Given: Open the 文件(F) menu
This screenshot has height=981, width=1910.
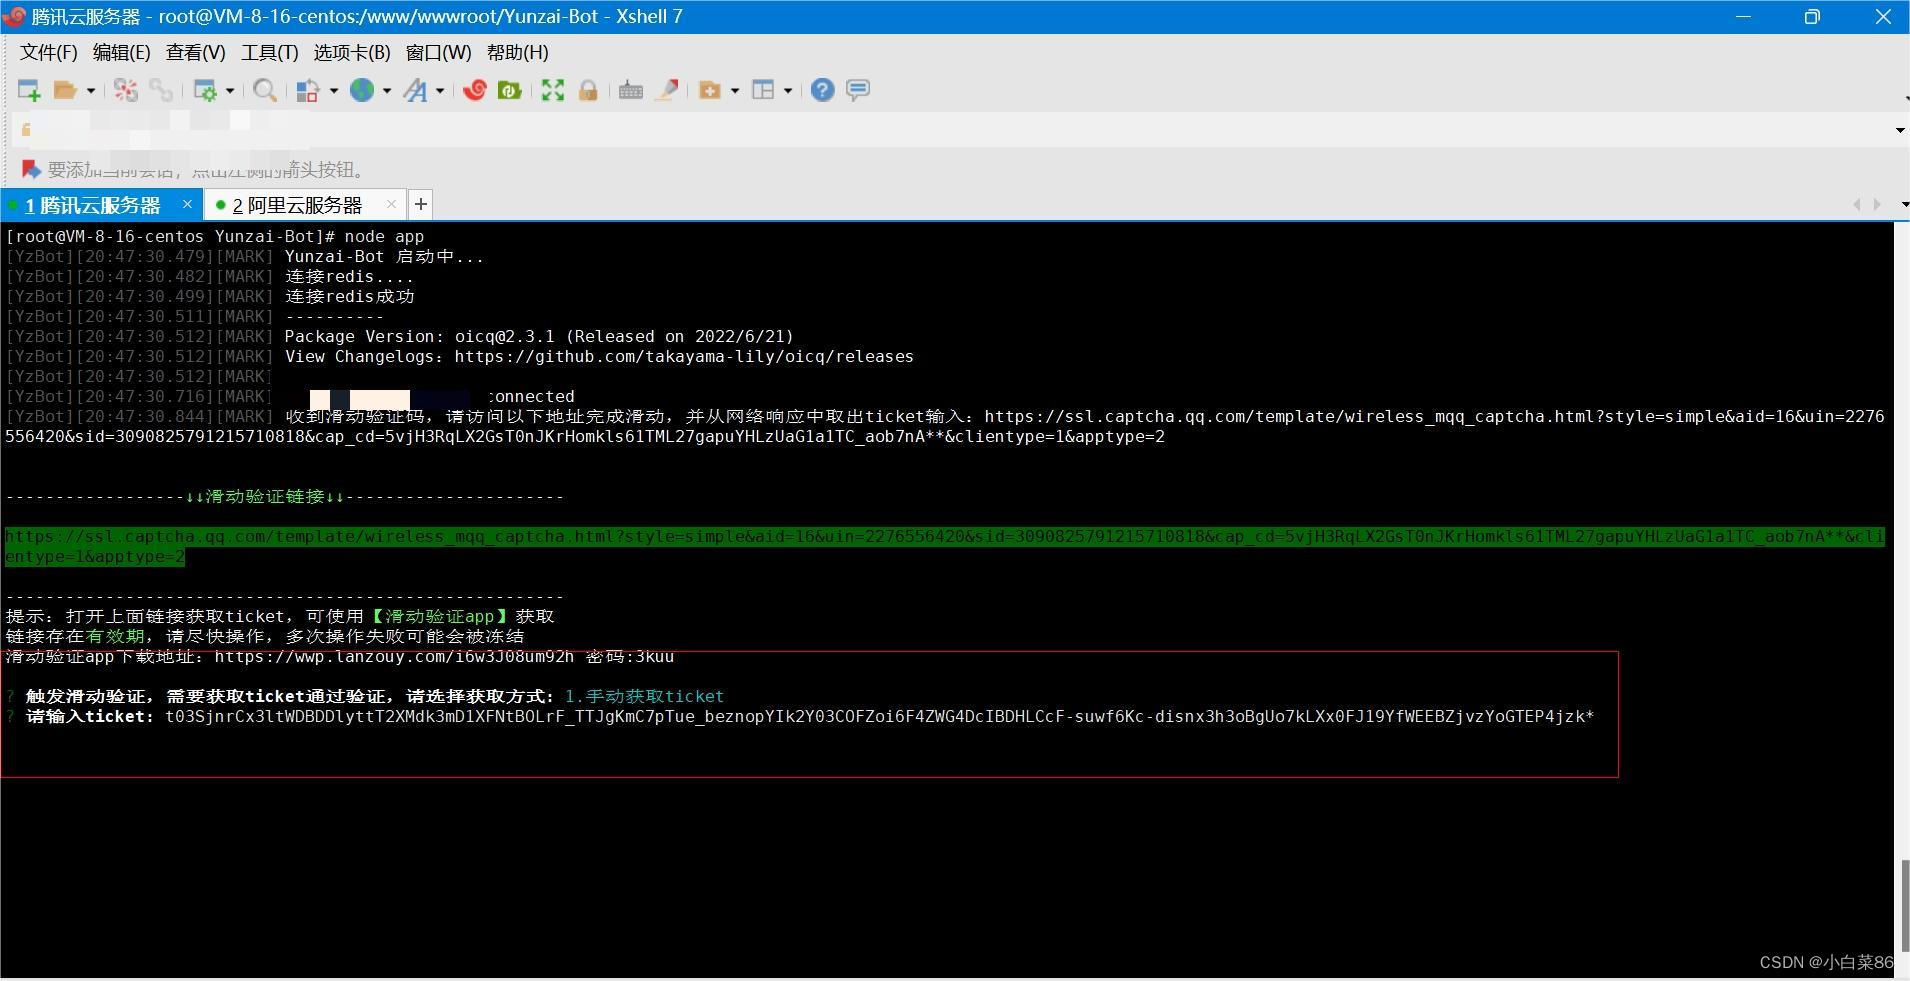Looking at the screenshot, I should click(x=48, y=52).
